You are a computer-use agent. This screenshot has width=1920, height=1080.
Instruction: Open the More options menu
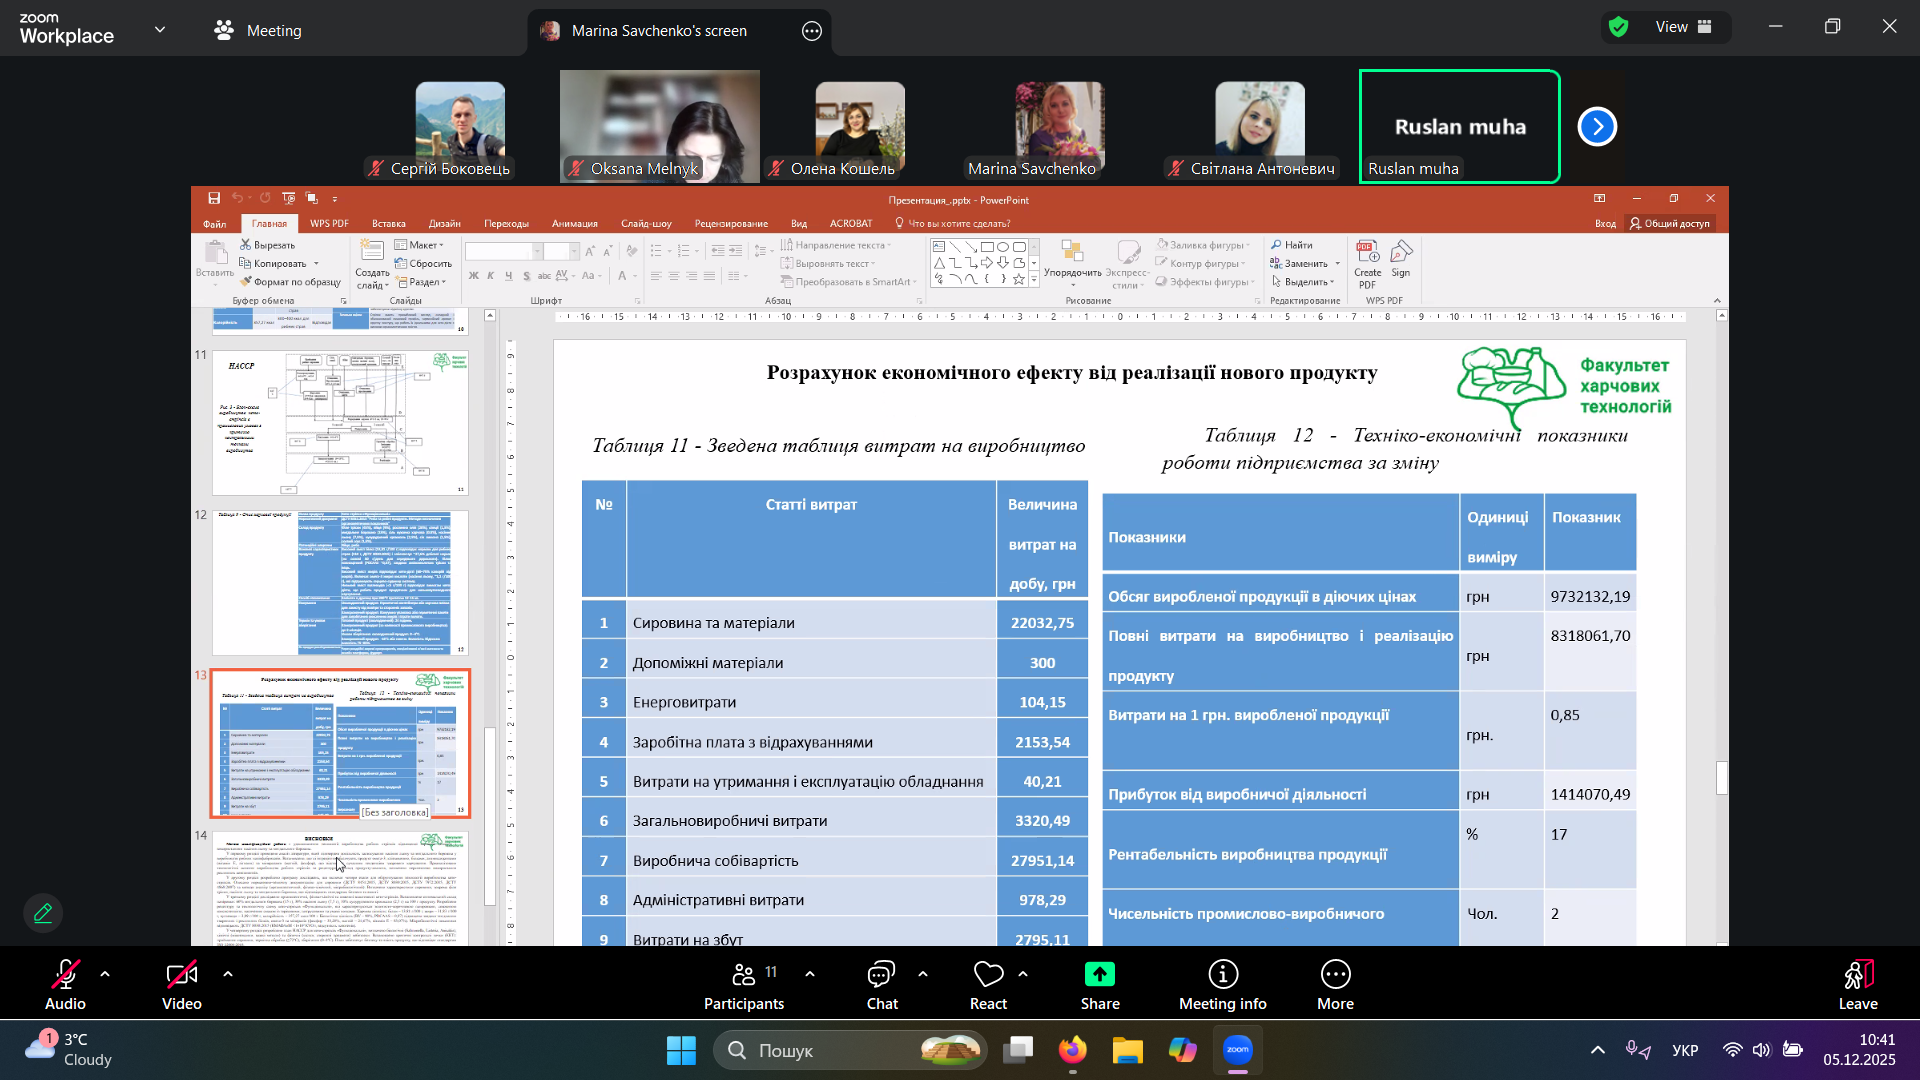[x=1335, y=975]
